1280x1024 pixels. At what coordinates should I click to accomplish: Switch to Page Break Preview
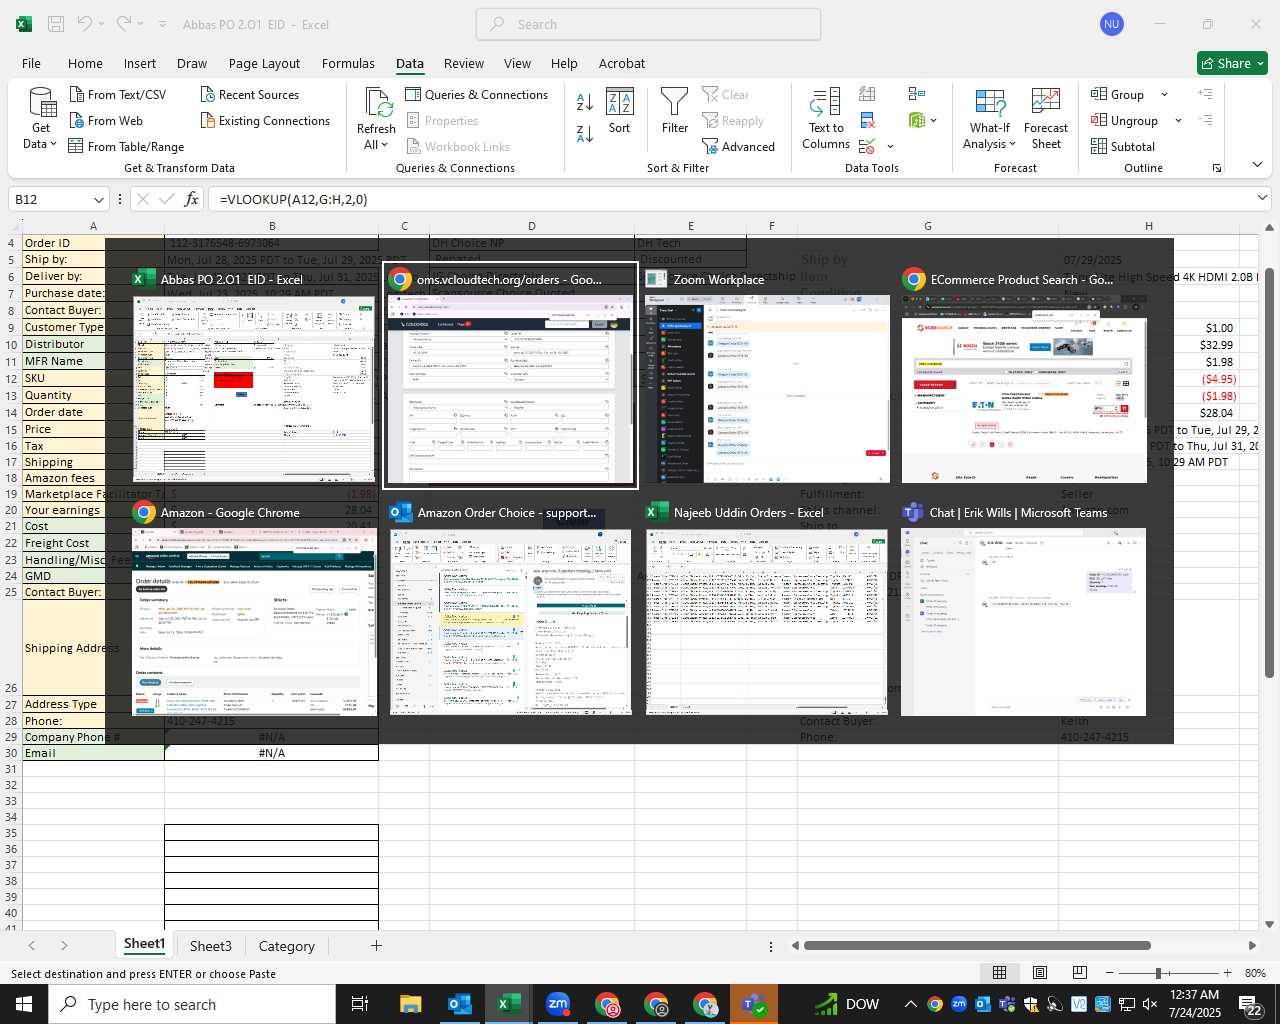[x=1079, y=973]
